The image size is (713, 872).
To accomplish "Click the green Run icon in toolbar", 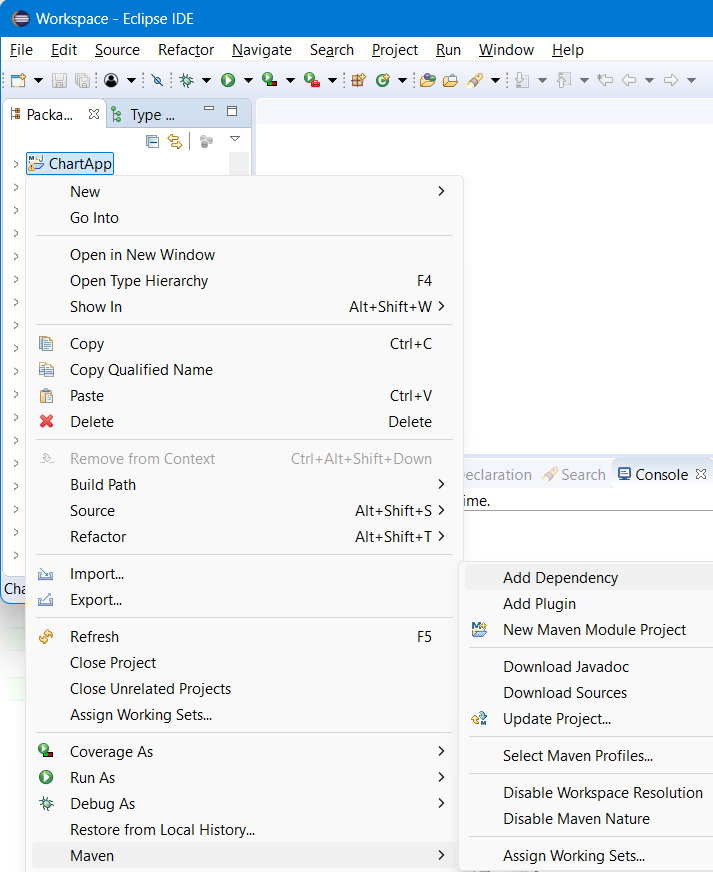I will 228,81.
